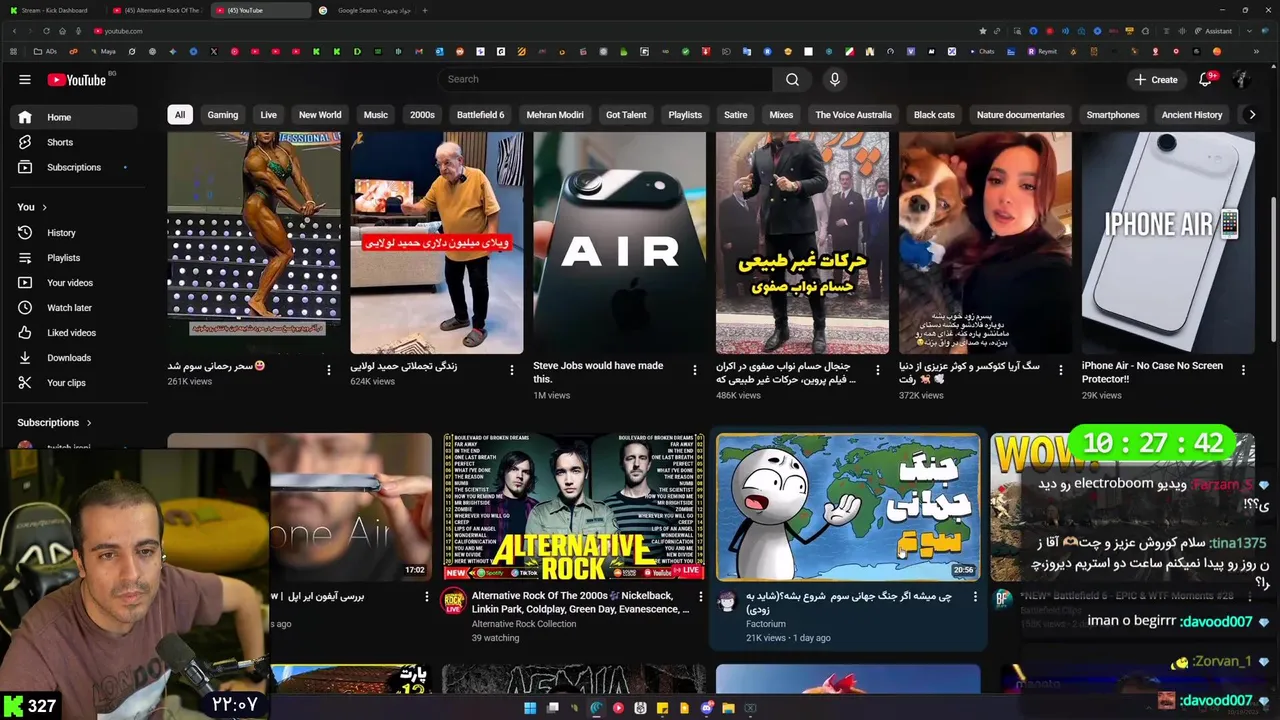Select the Gaming filter chip
The image size is (1280, 720).
coord(222,115)
